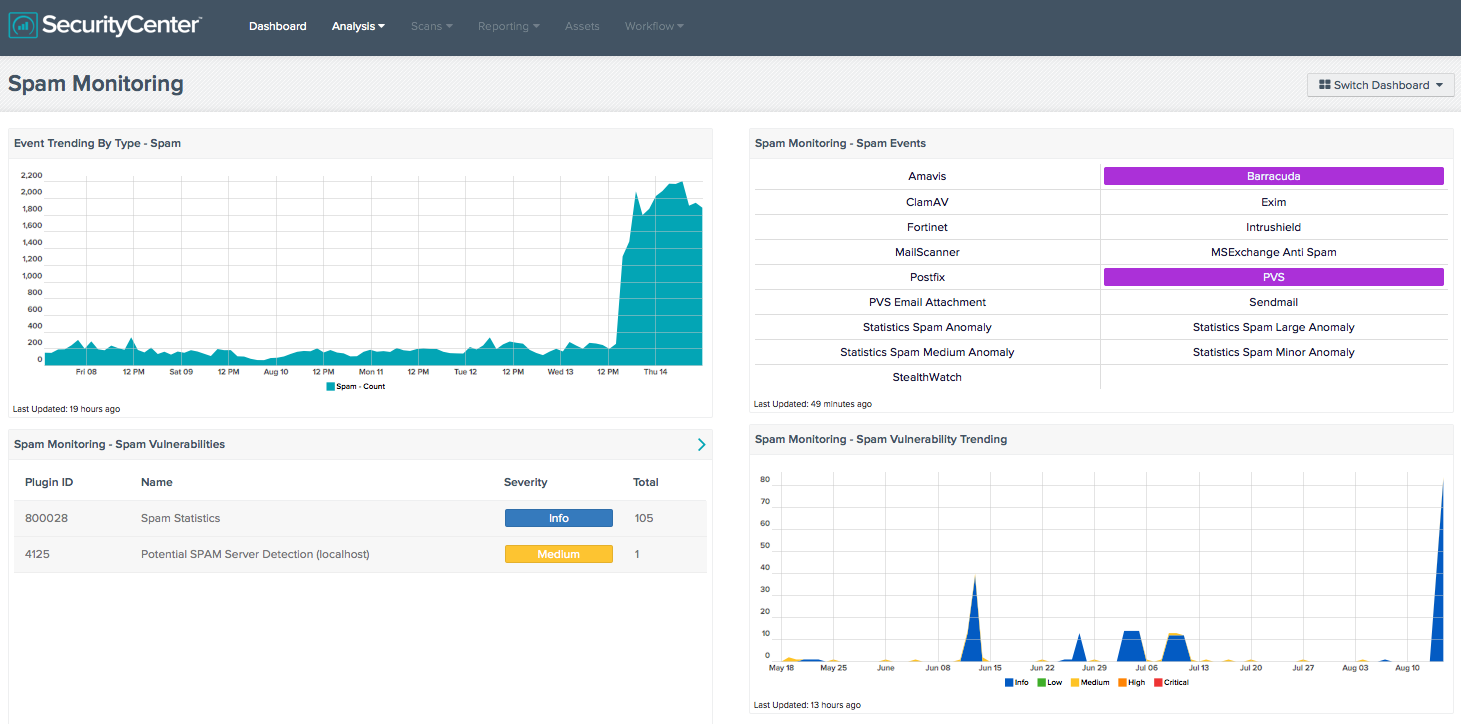
Task: Select the Postfix event cell
Action: coord(927,277)
